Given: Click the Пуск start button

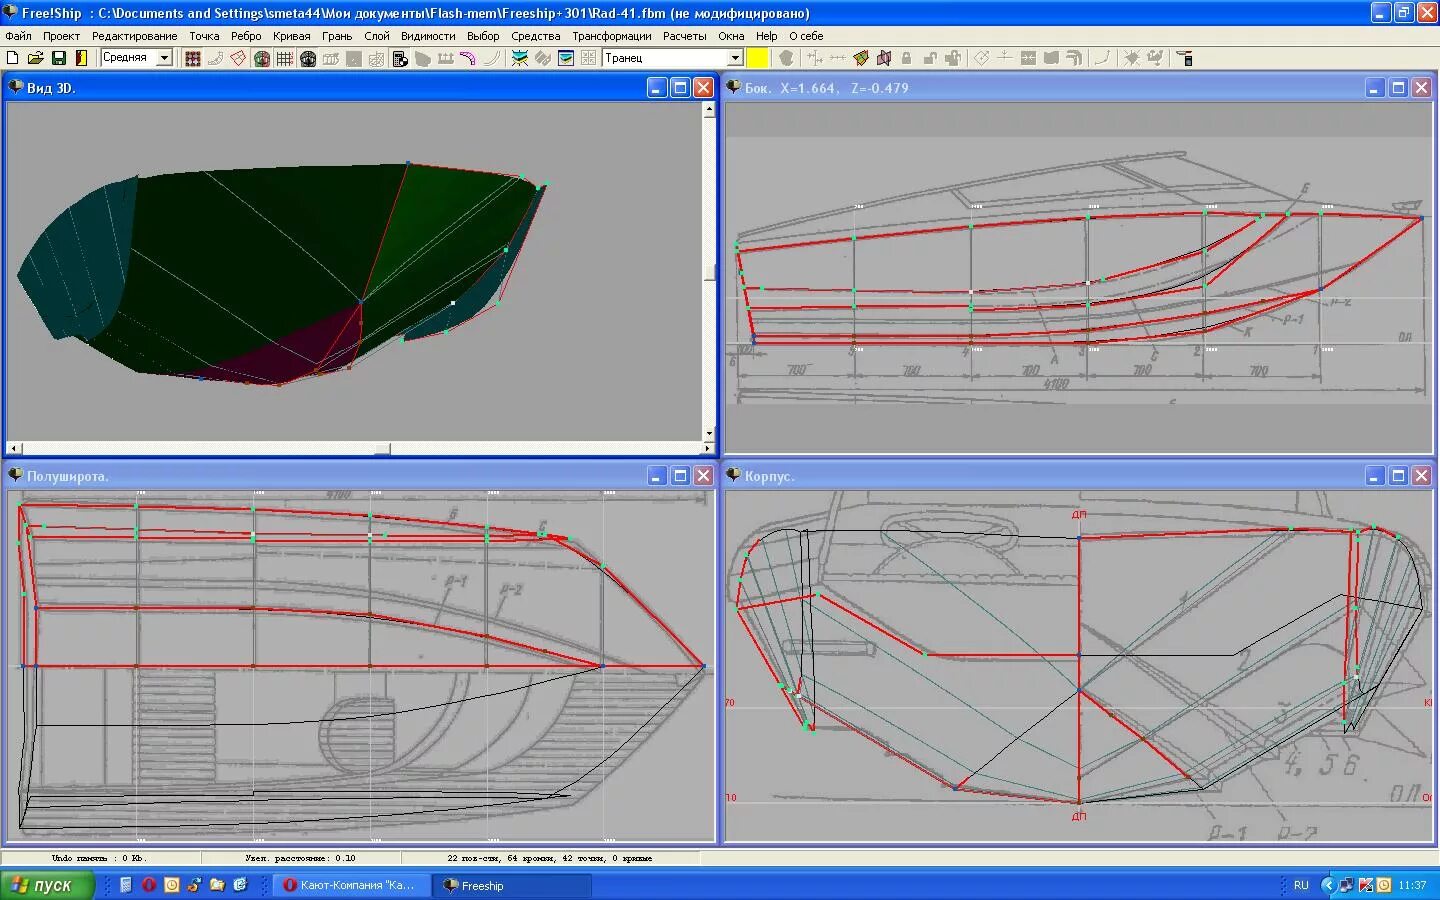Looking at the screenshot, I should tap(47, 885).
